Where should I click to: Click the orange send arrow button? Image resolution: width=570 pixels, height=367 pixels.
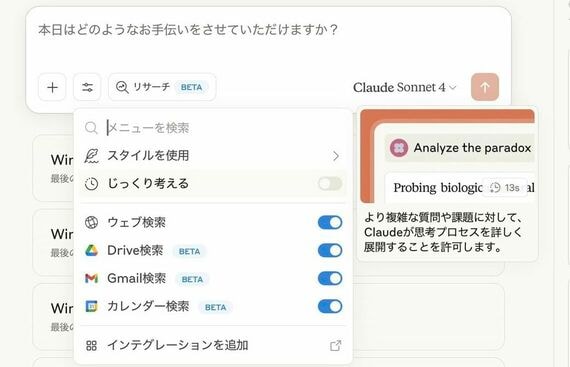485,87
